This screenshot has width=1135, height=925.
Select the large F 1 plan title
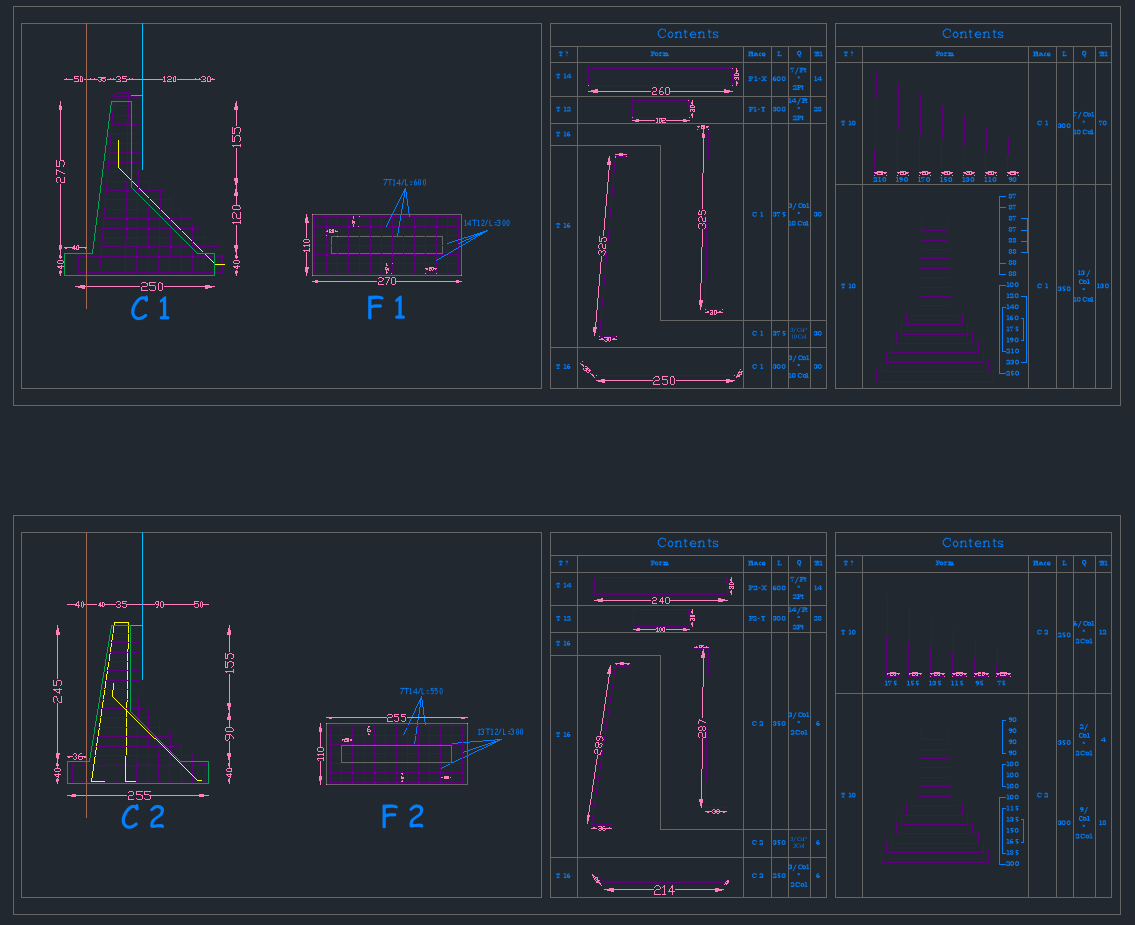pyautogui.click(x=386, y=308)
